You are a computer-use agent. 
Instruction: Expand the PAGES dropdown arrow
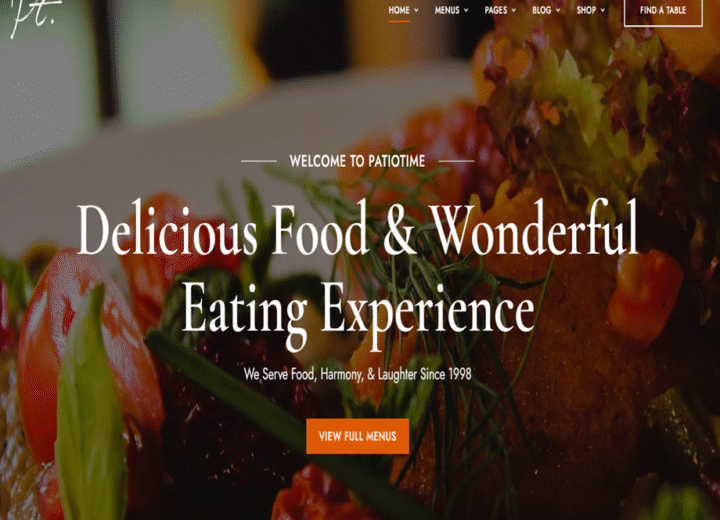(514, 10)
